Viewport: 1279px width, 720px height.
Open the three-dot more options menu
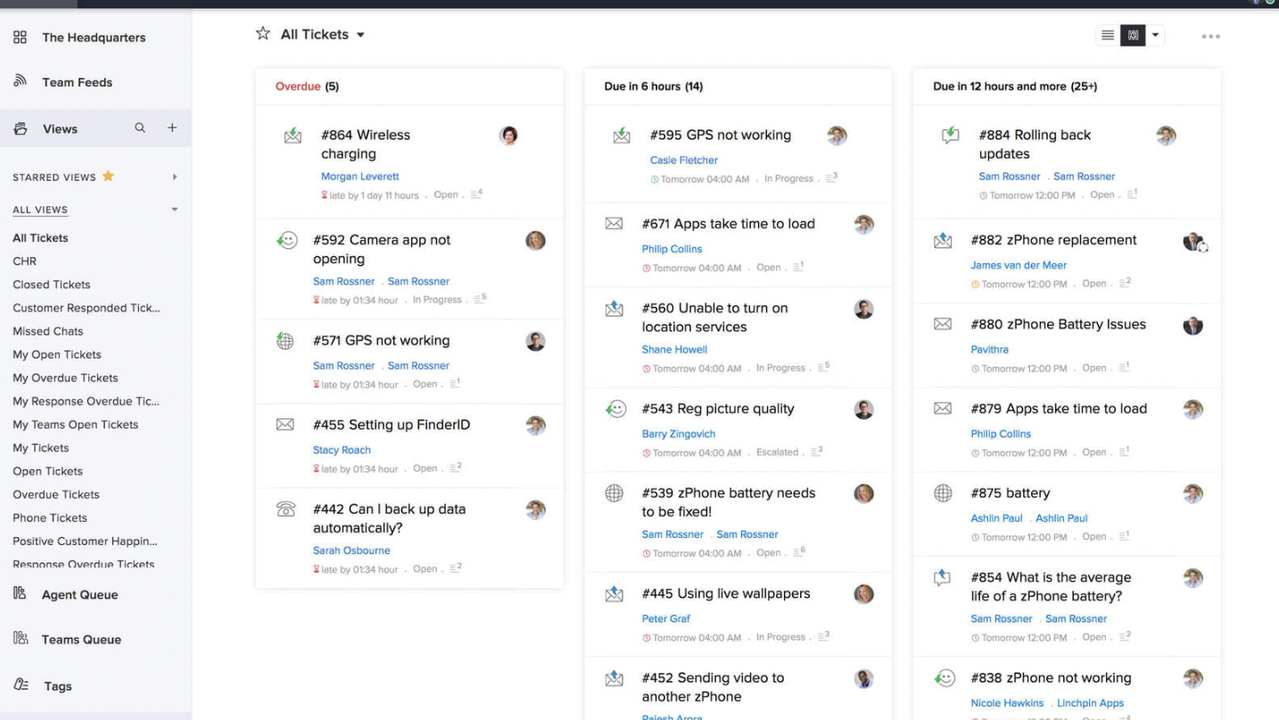[1210, 37]
